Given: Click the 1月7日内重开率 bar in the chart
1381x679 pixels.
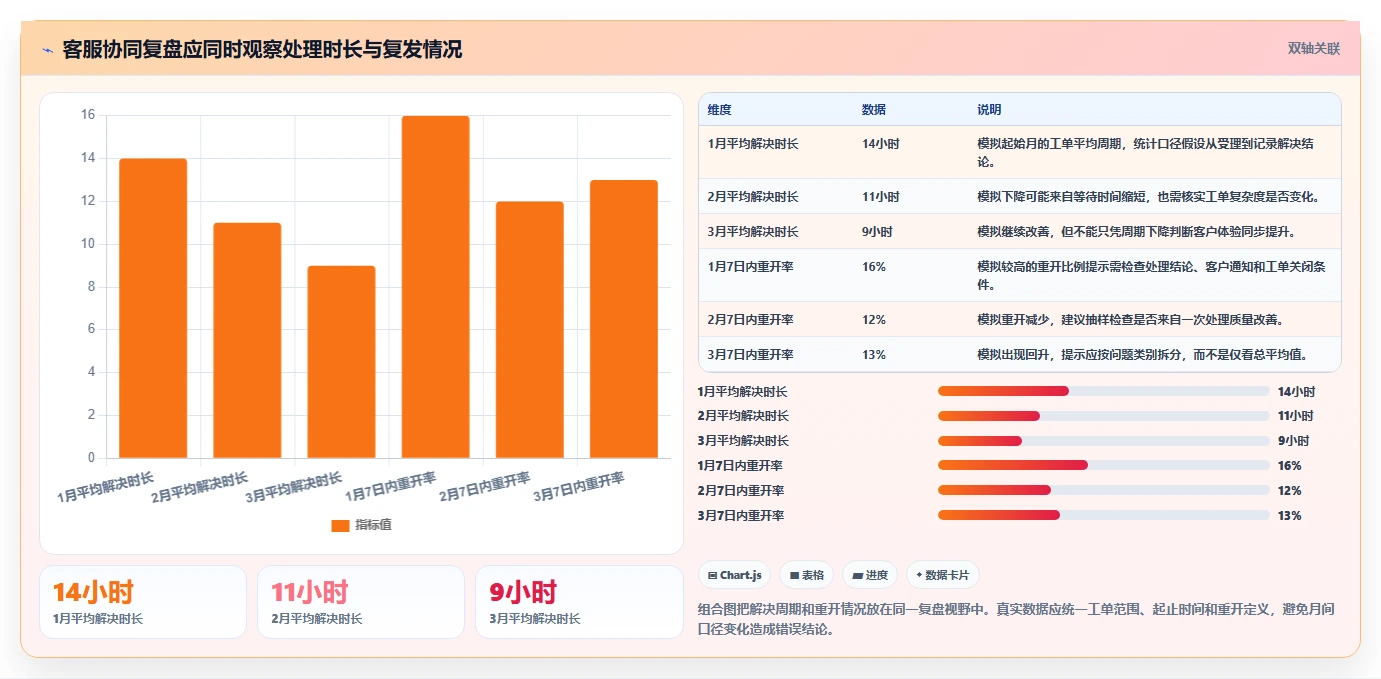Looking at the screenshot, I should [x=435, y=287].
